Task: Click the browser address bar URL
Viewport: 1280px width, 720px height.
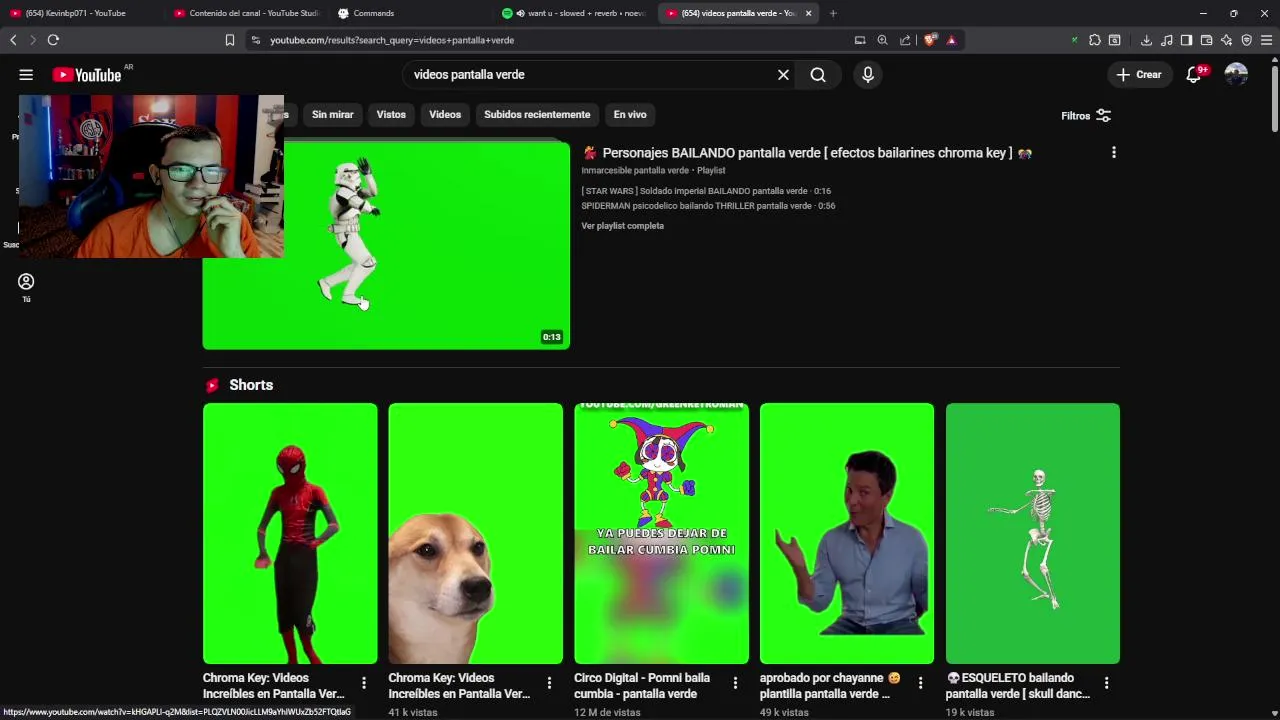Action: [x=392, y=40]
